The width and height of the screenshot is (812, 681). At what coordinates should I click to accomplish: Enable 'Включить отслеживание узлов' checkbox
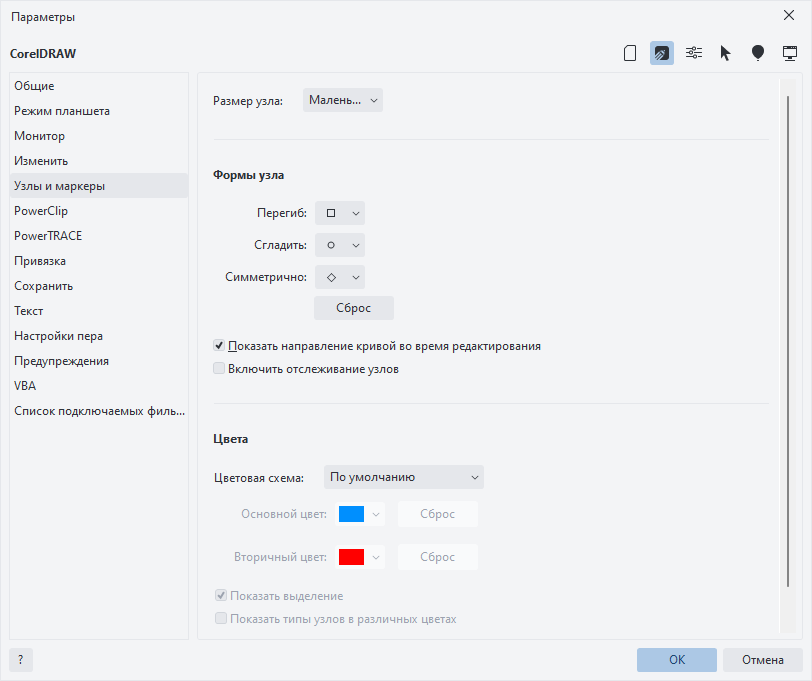tap(219, 368)
